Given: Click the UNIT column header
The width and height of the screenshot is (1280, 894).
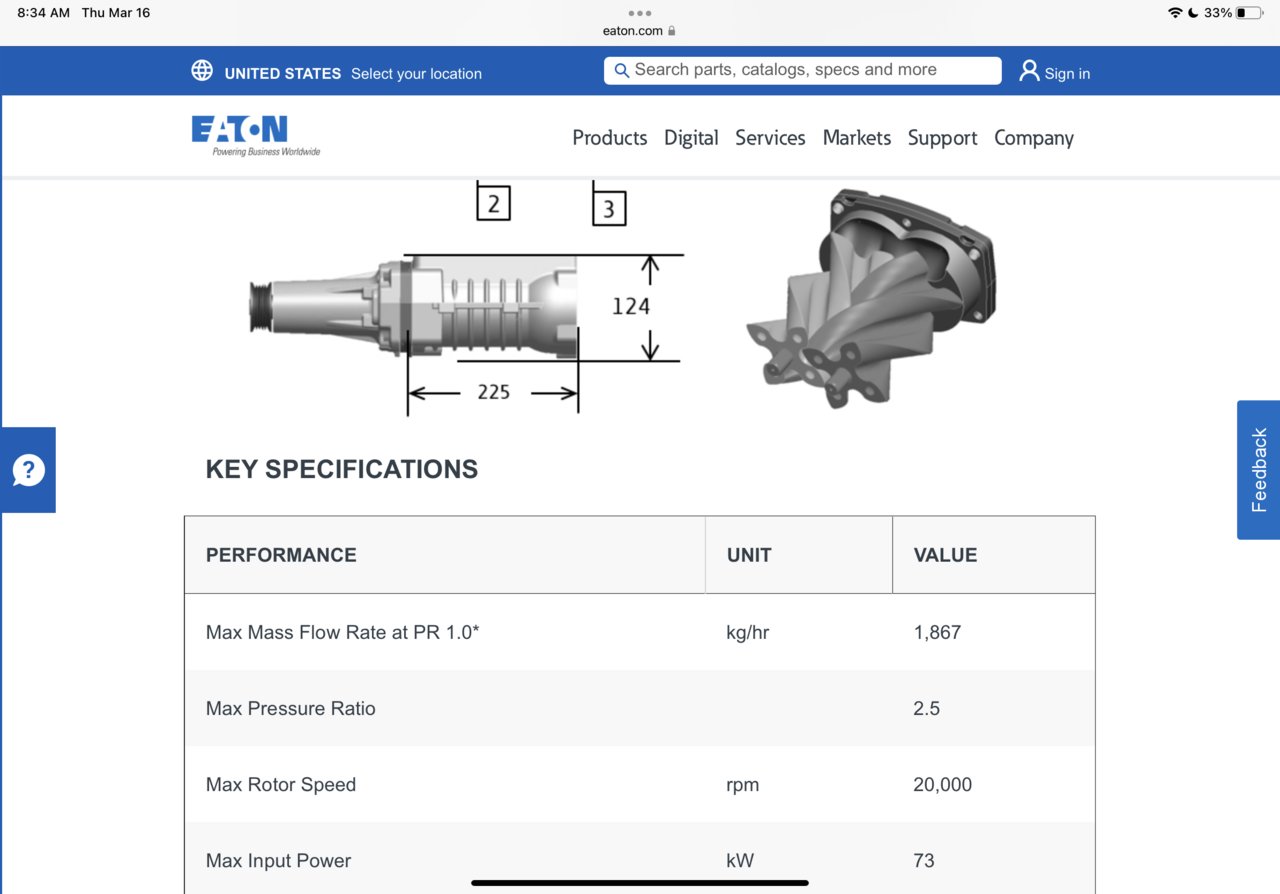Looking at the screenshot, I should (749, 555).
